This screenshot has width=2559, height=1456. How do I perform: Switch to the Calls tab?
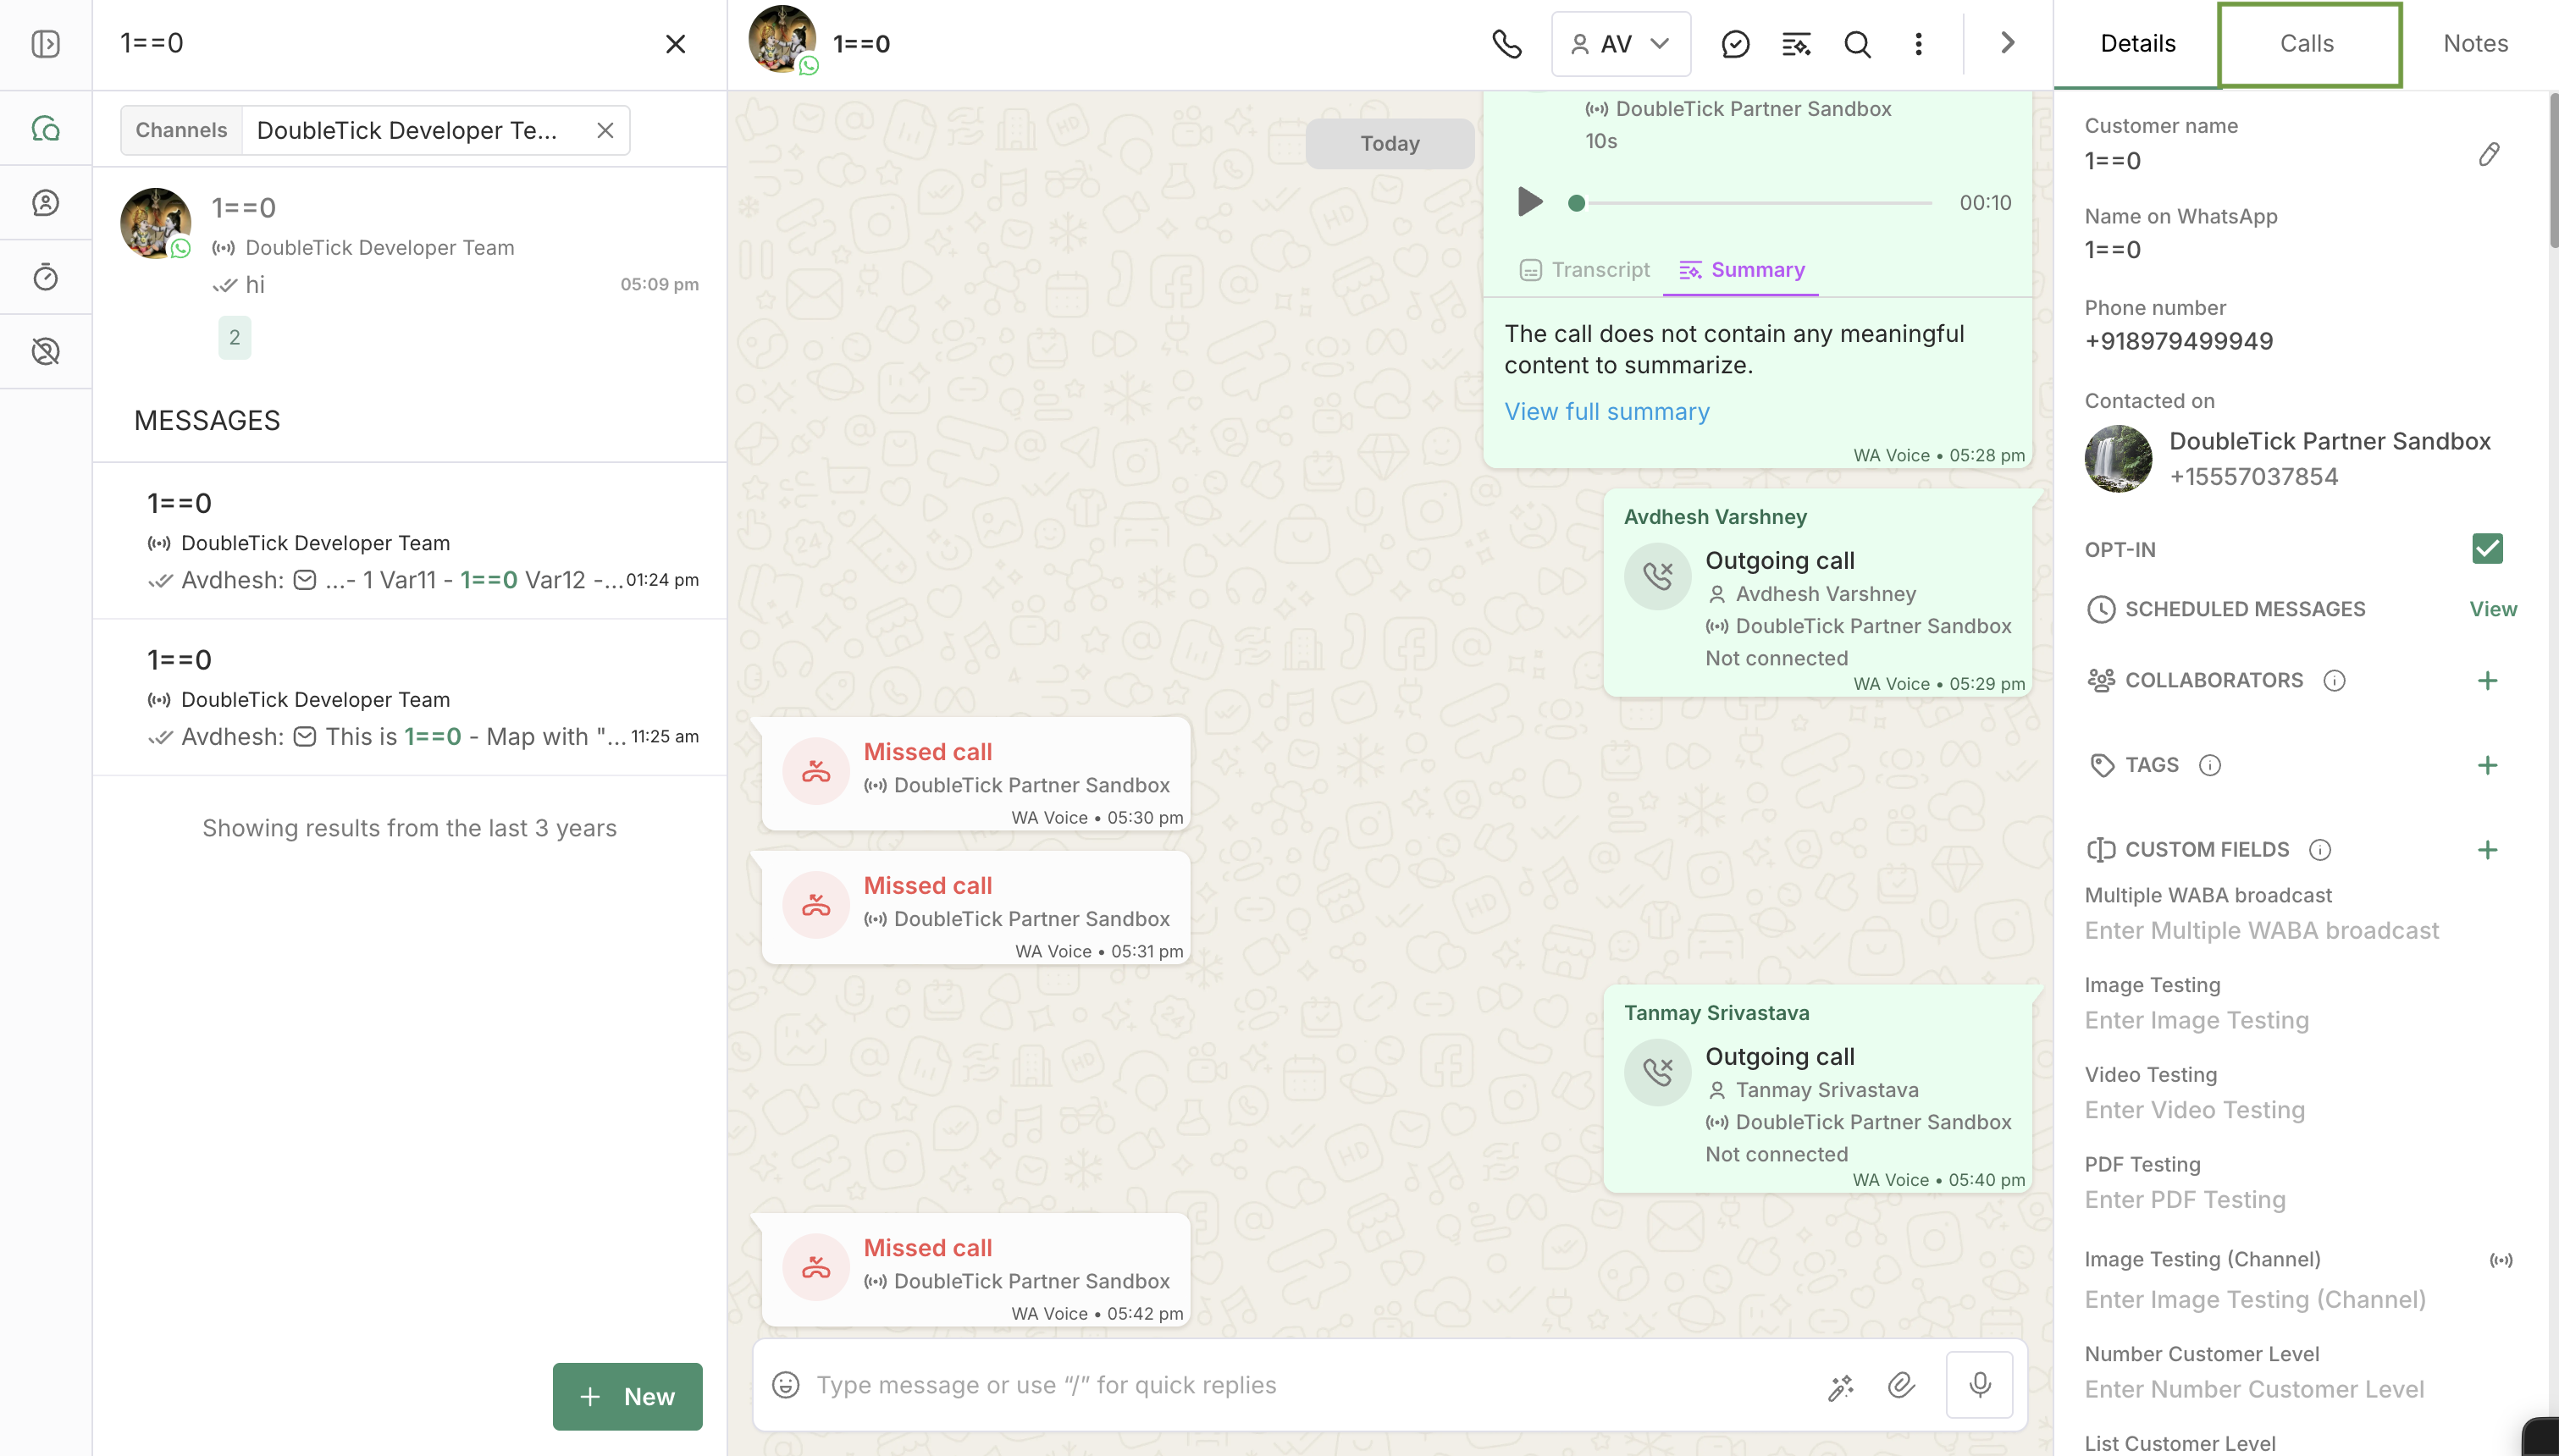pos(2307,44)
